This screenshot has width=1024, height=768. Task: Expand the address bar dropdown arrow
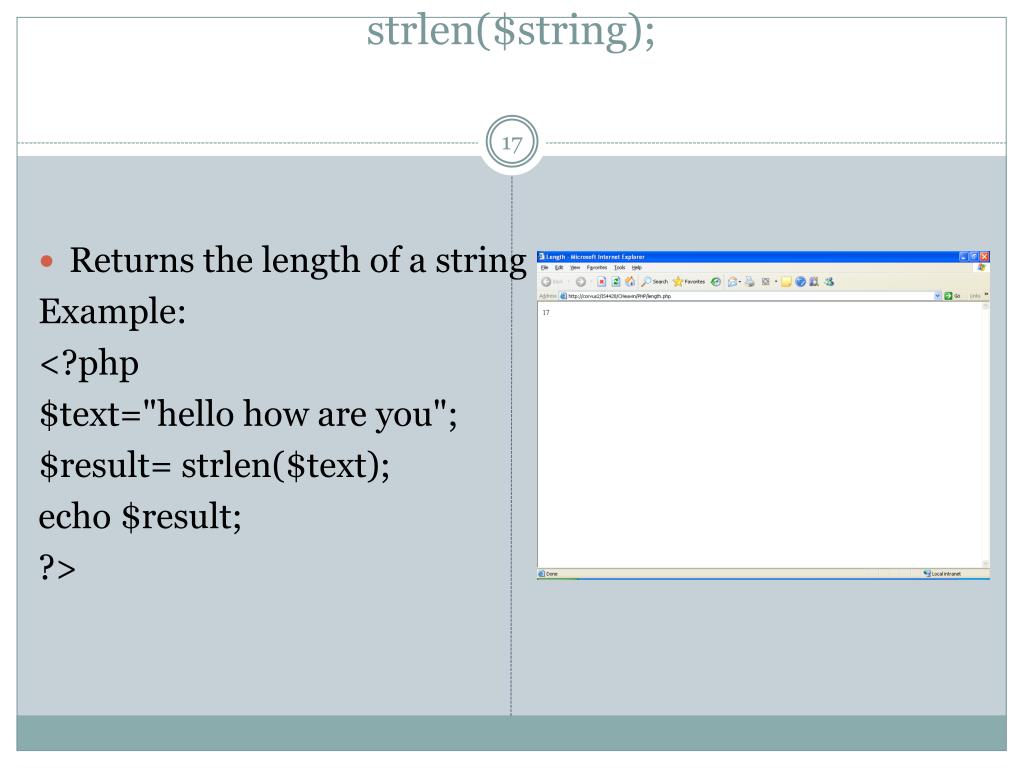(x=937, y=296)
